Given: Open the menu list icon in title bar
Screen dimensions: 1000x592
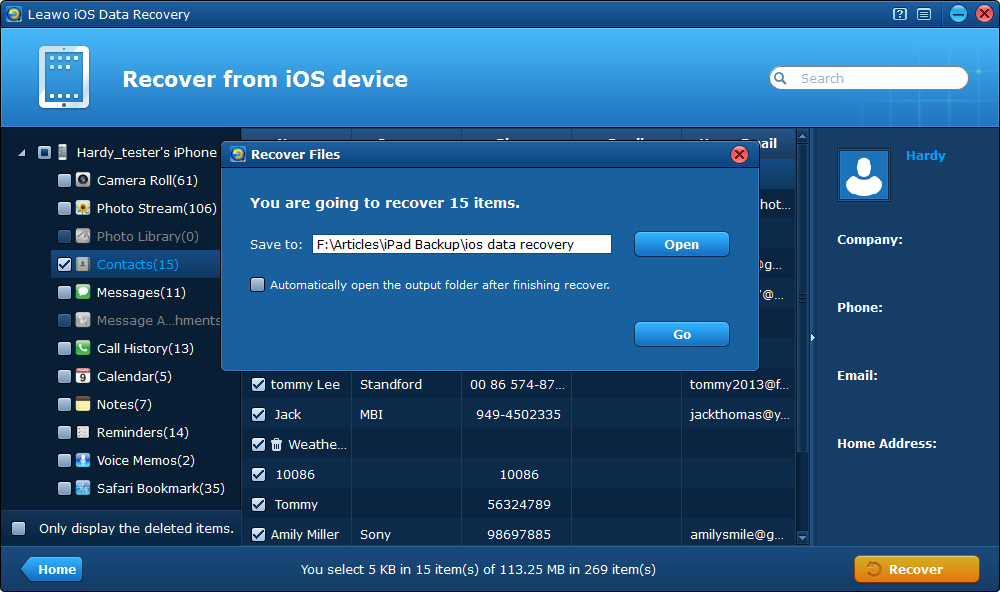Looking at the screenshot, I should 924,14.
